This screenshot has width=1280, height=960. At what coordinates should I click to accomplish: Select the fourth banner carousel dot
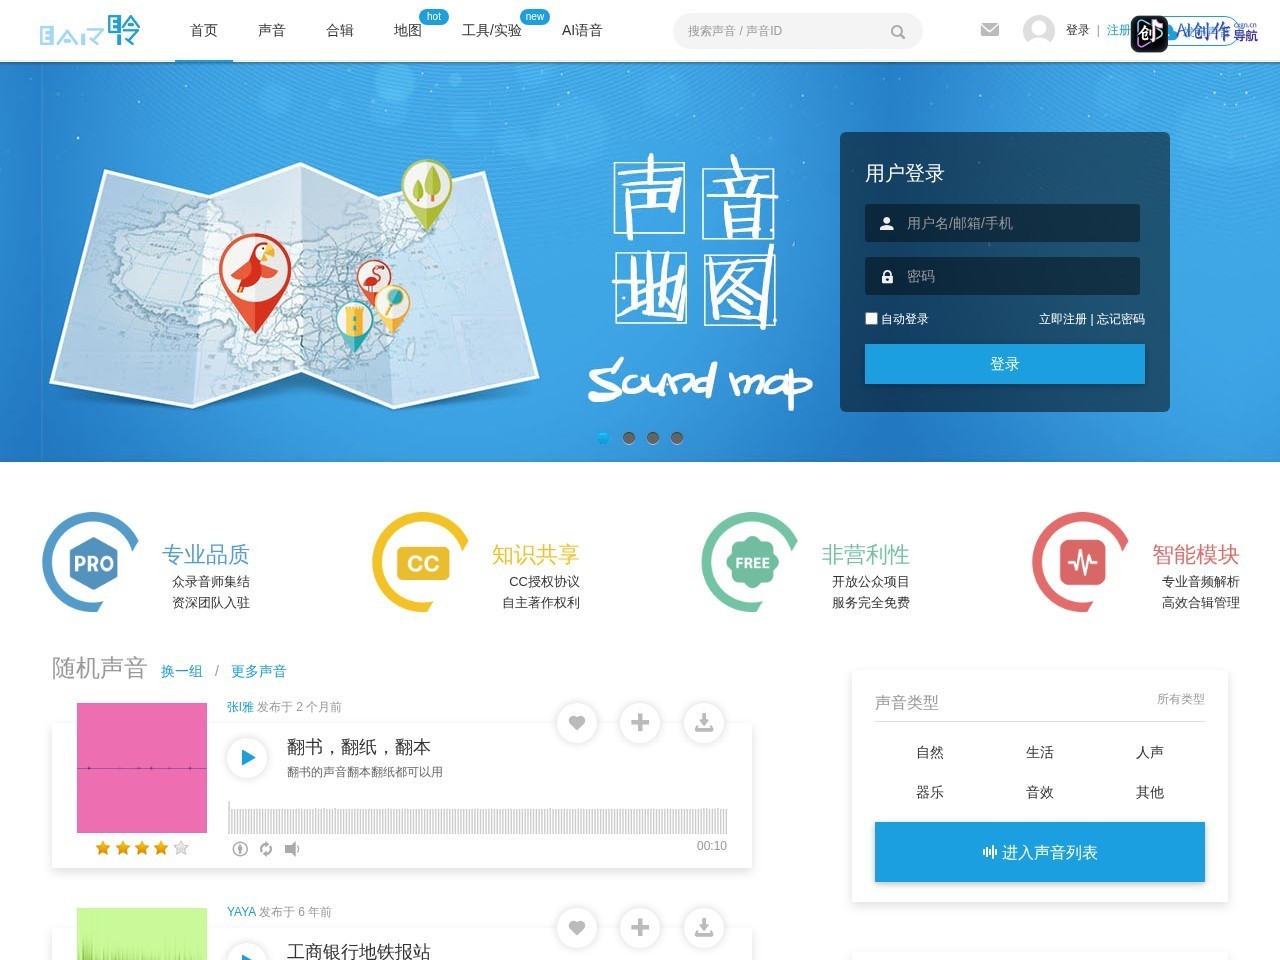point(677,438)
